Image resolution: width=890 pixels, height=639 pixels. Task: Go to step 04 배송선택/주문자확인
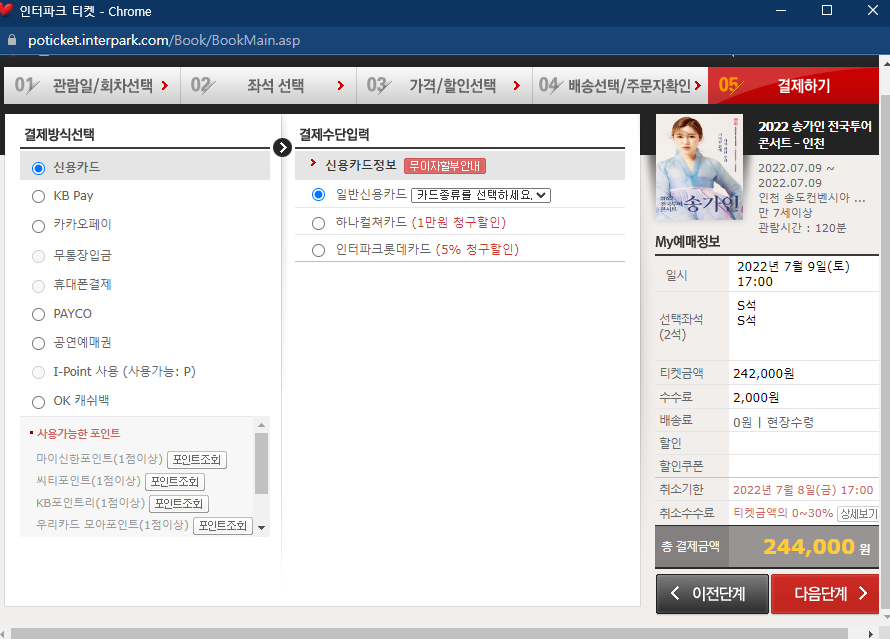(x=620, y=86)
